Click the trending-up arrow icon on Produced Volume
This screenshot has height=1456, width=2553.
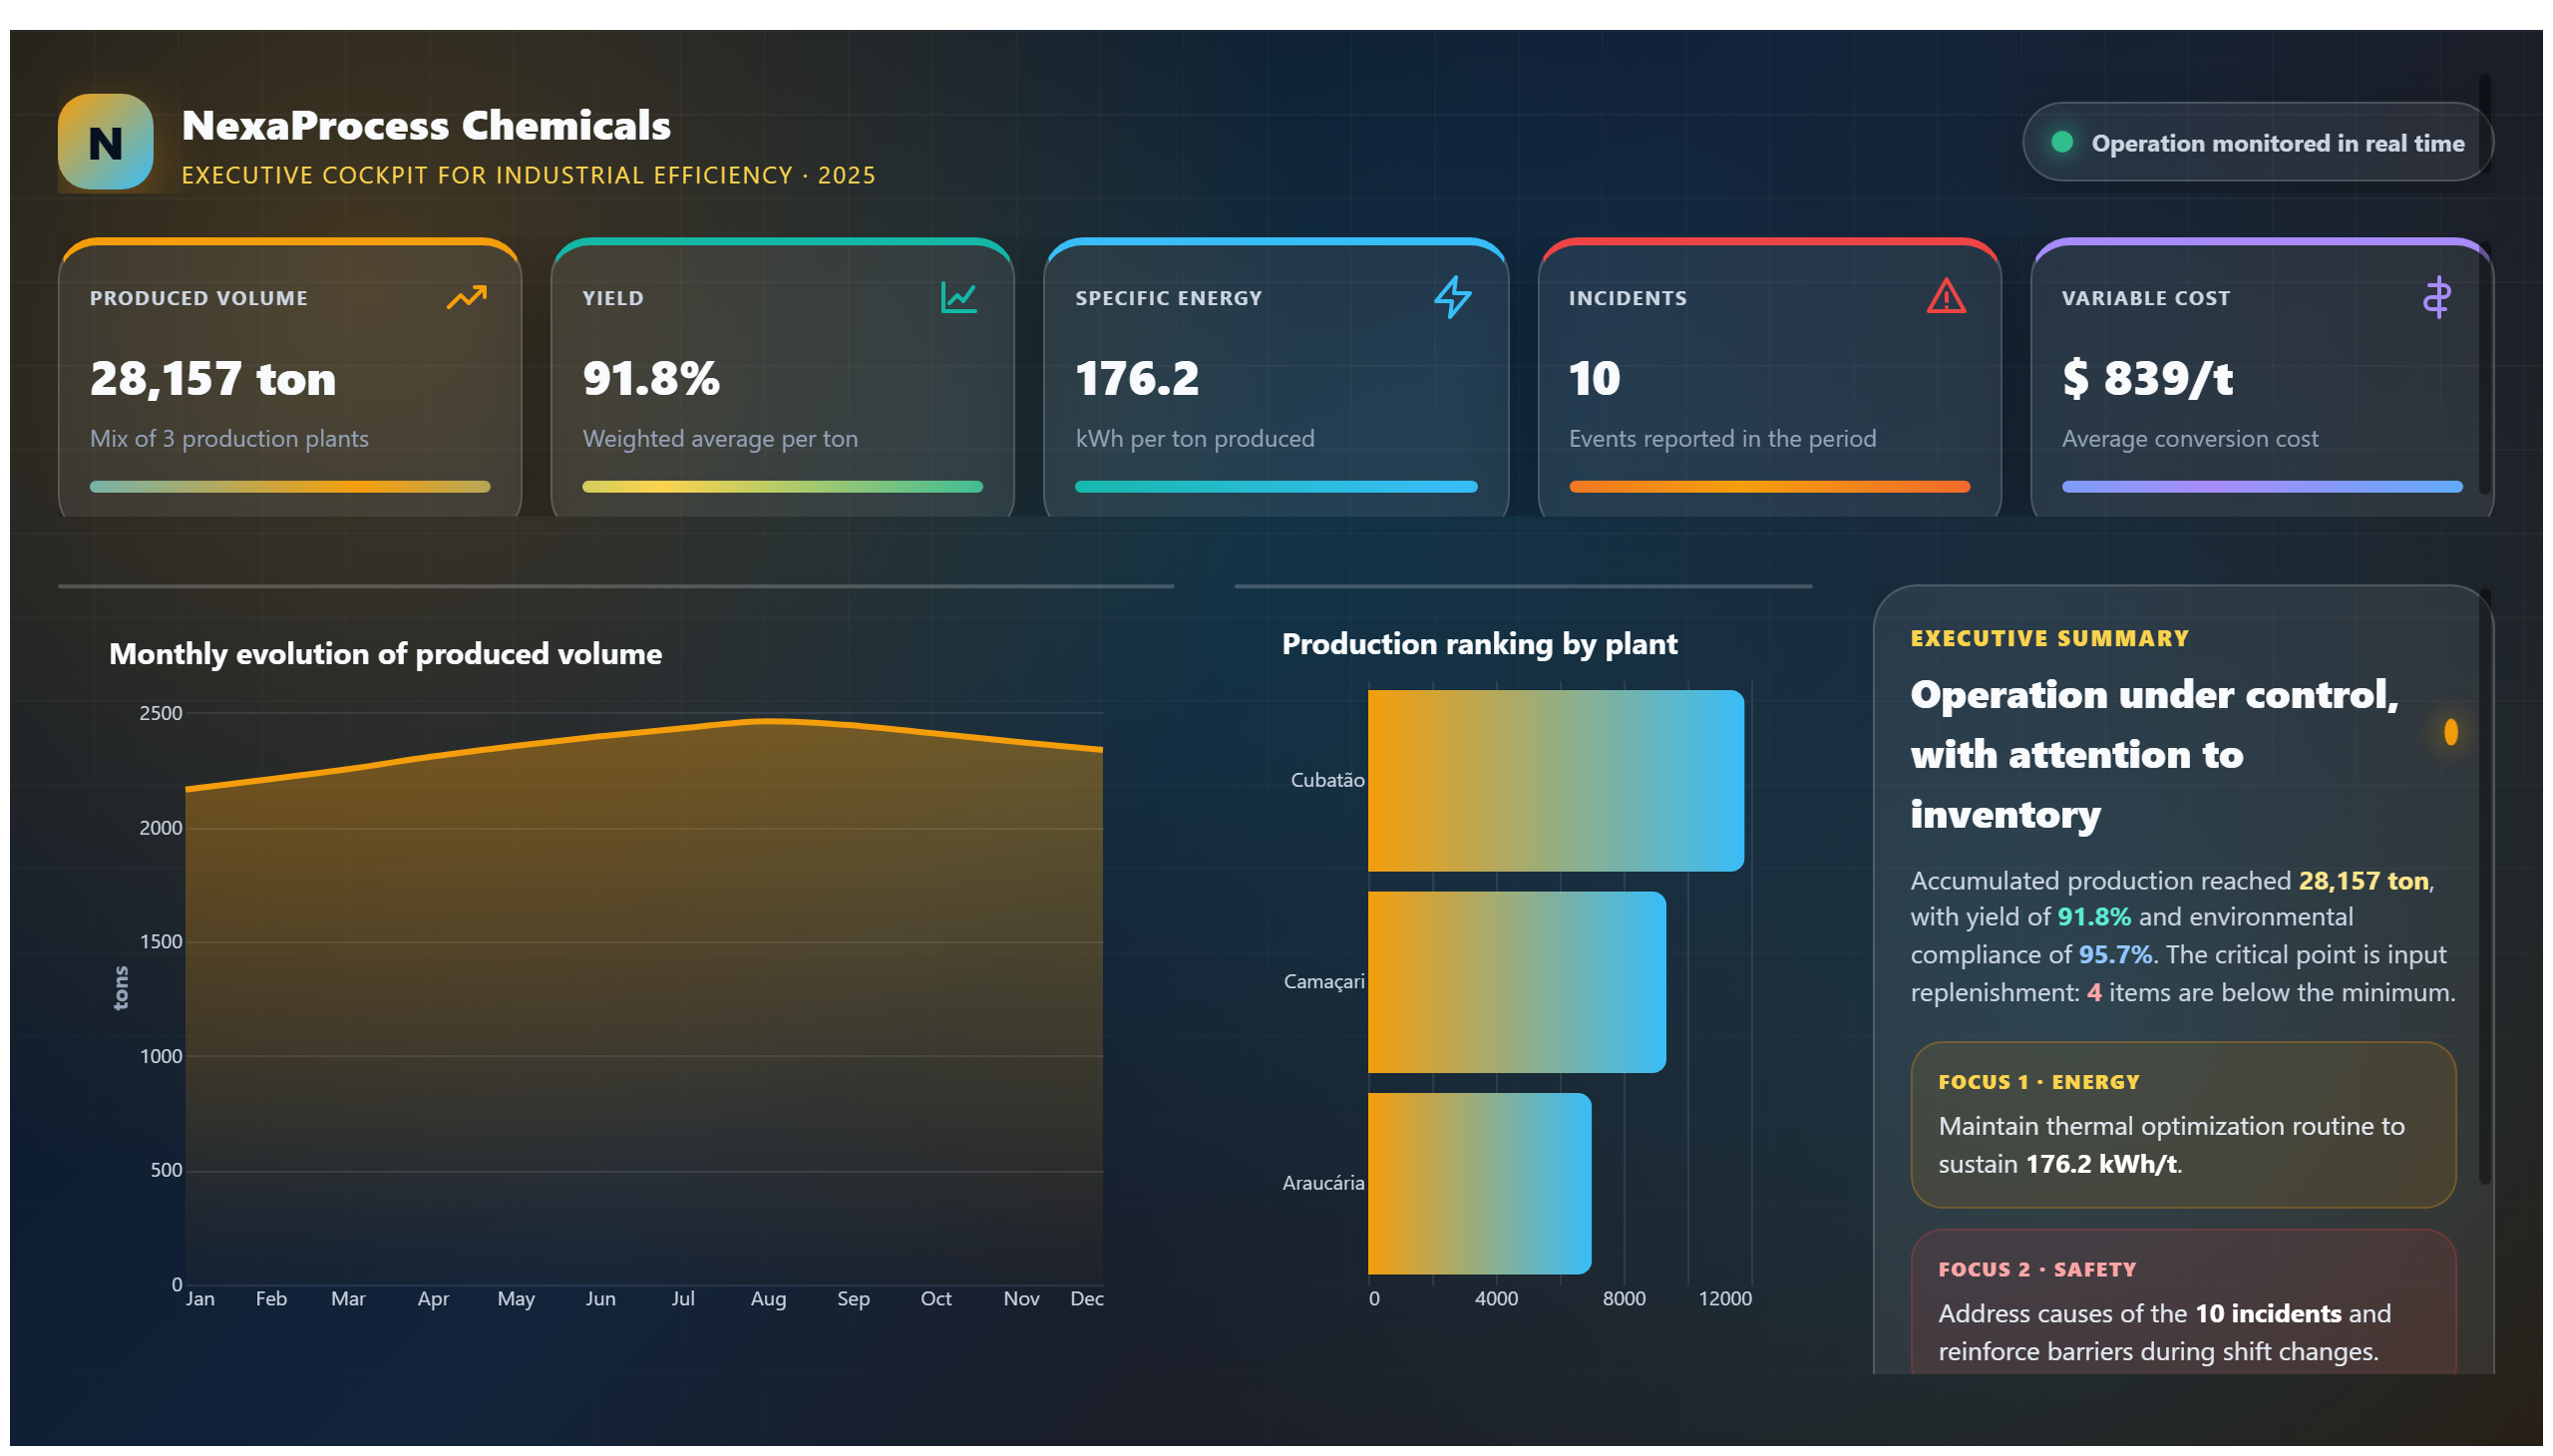point(466,297)
